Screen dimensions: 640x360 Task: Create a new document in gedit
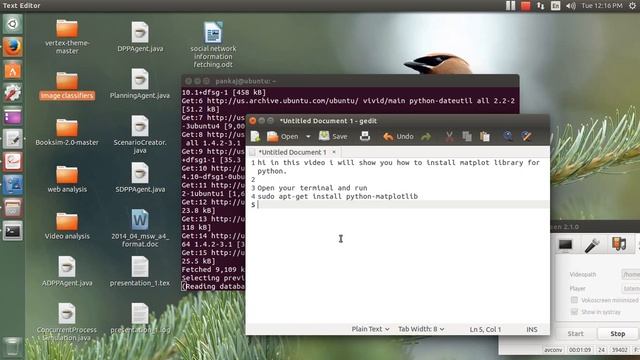click(x=256, y=136)
